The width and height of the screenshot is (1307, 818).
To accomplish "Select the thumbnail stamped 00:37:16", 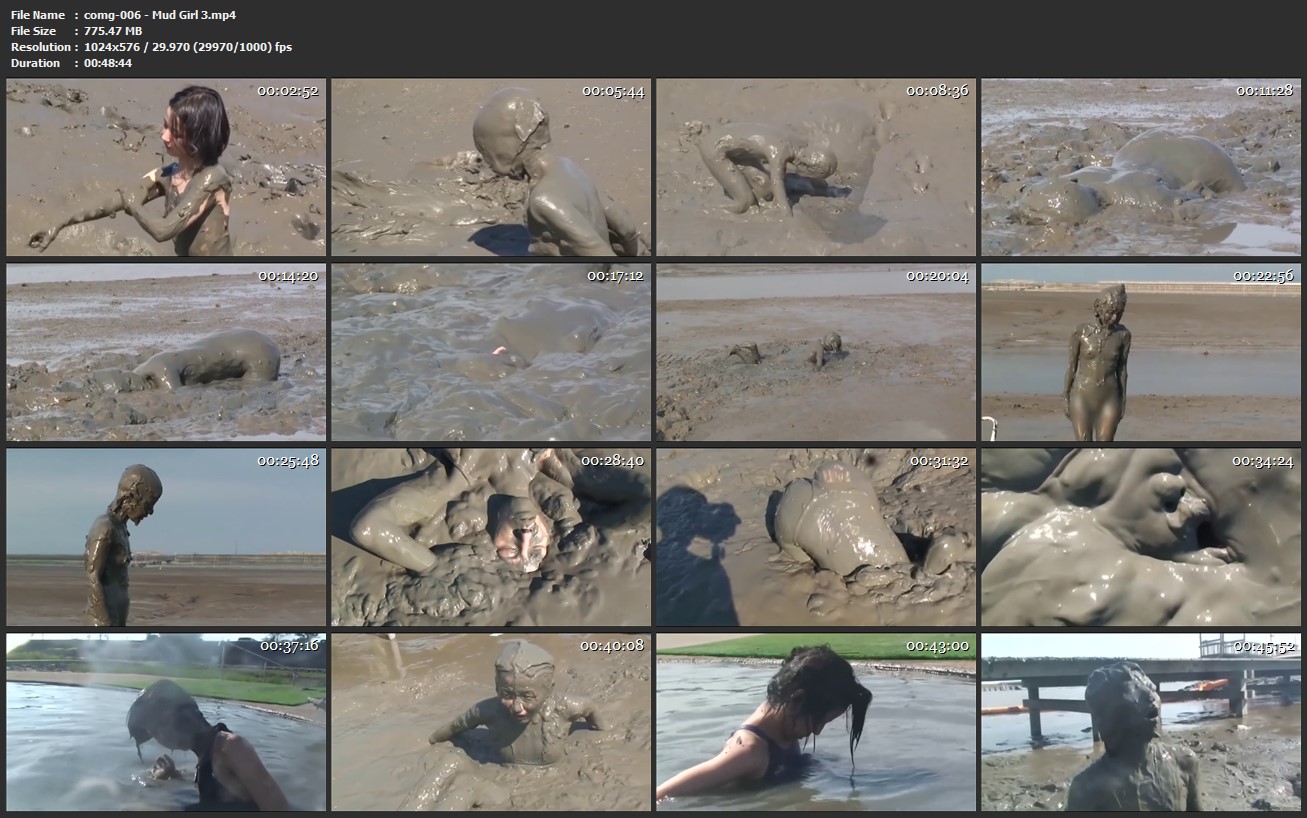I will [x=166, y=722].
